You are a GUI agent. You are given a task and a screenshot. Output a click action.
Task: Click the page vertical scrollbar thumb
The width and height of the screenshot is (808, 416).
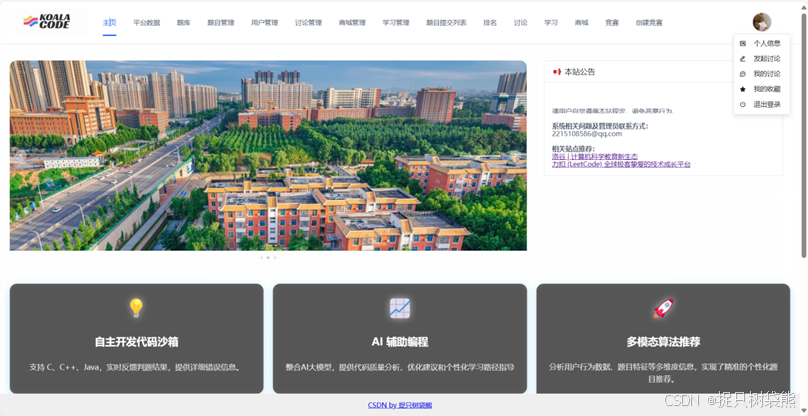pyautogui.click(x=803, y=134)
